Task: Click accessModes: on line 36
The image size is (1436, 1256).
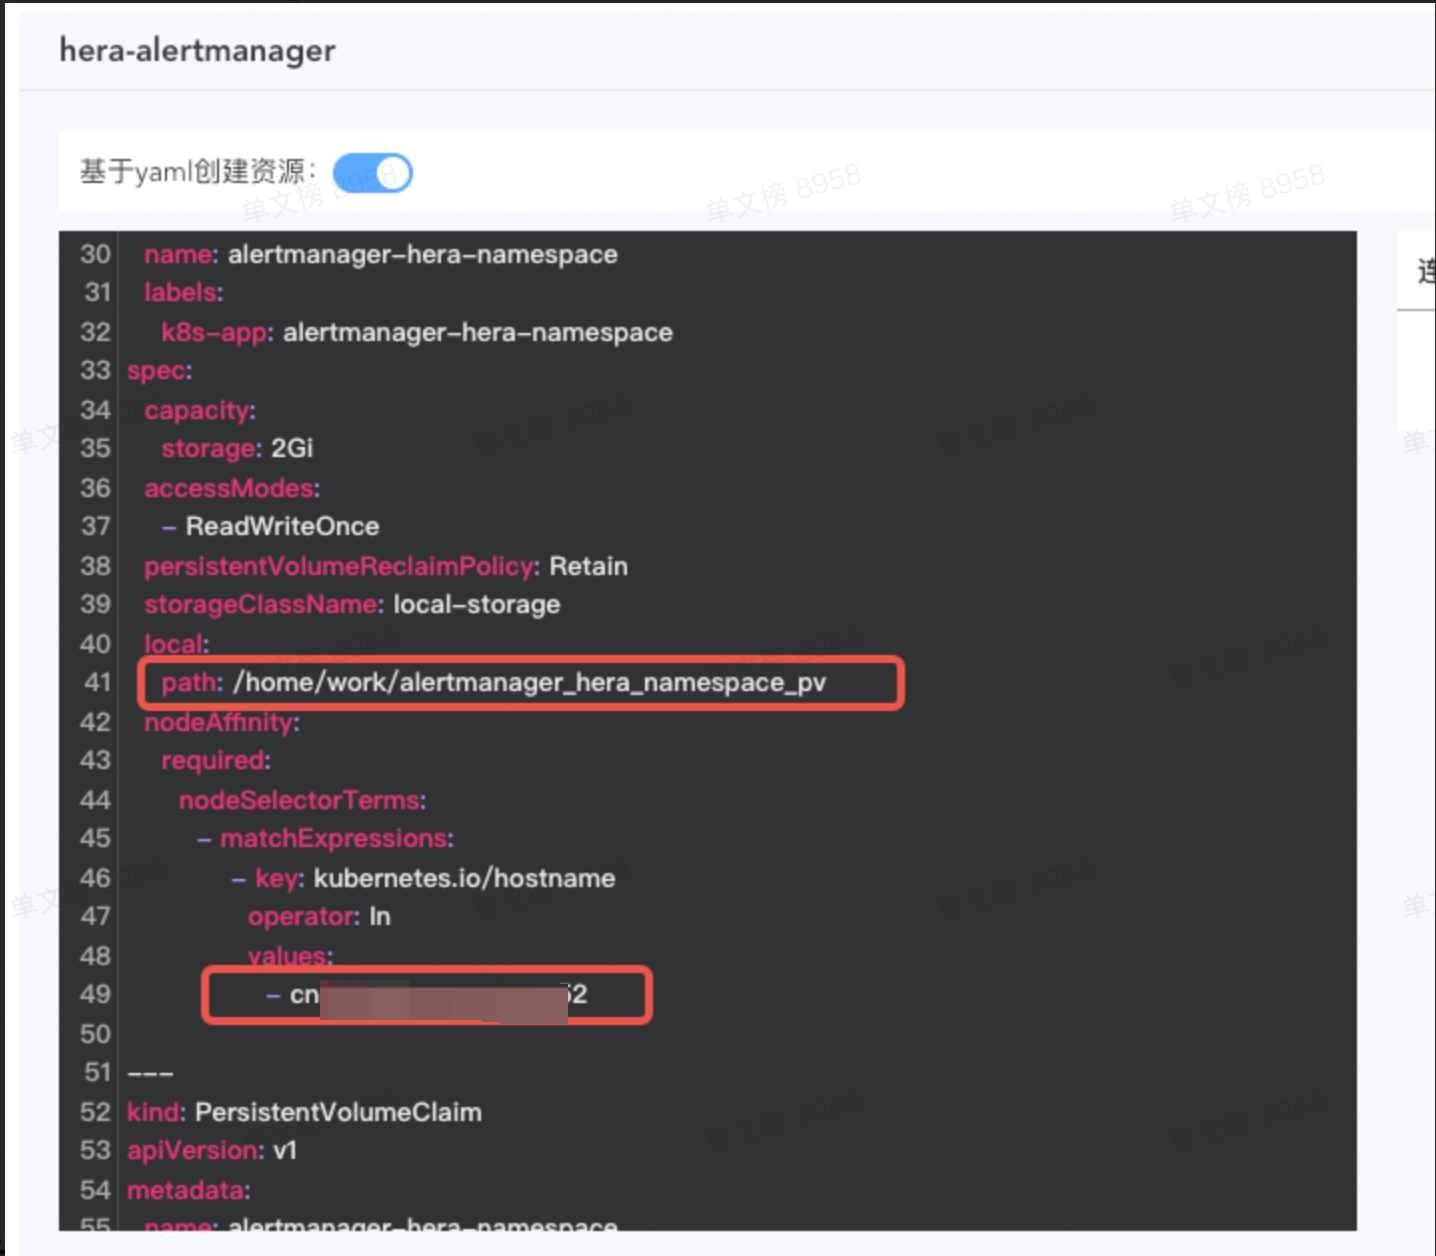Action: 232,488
